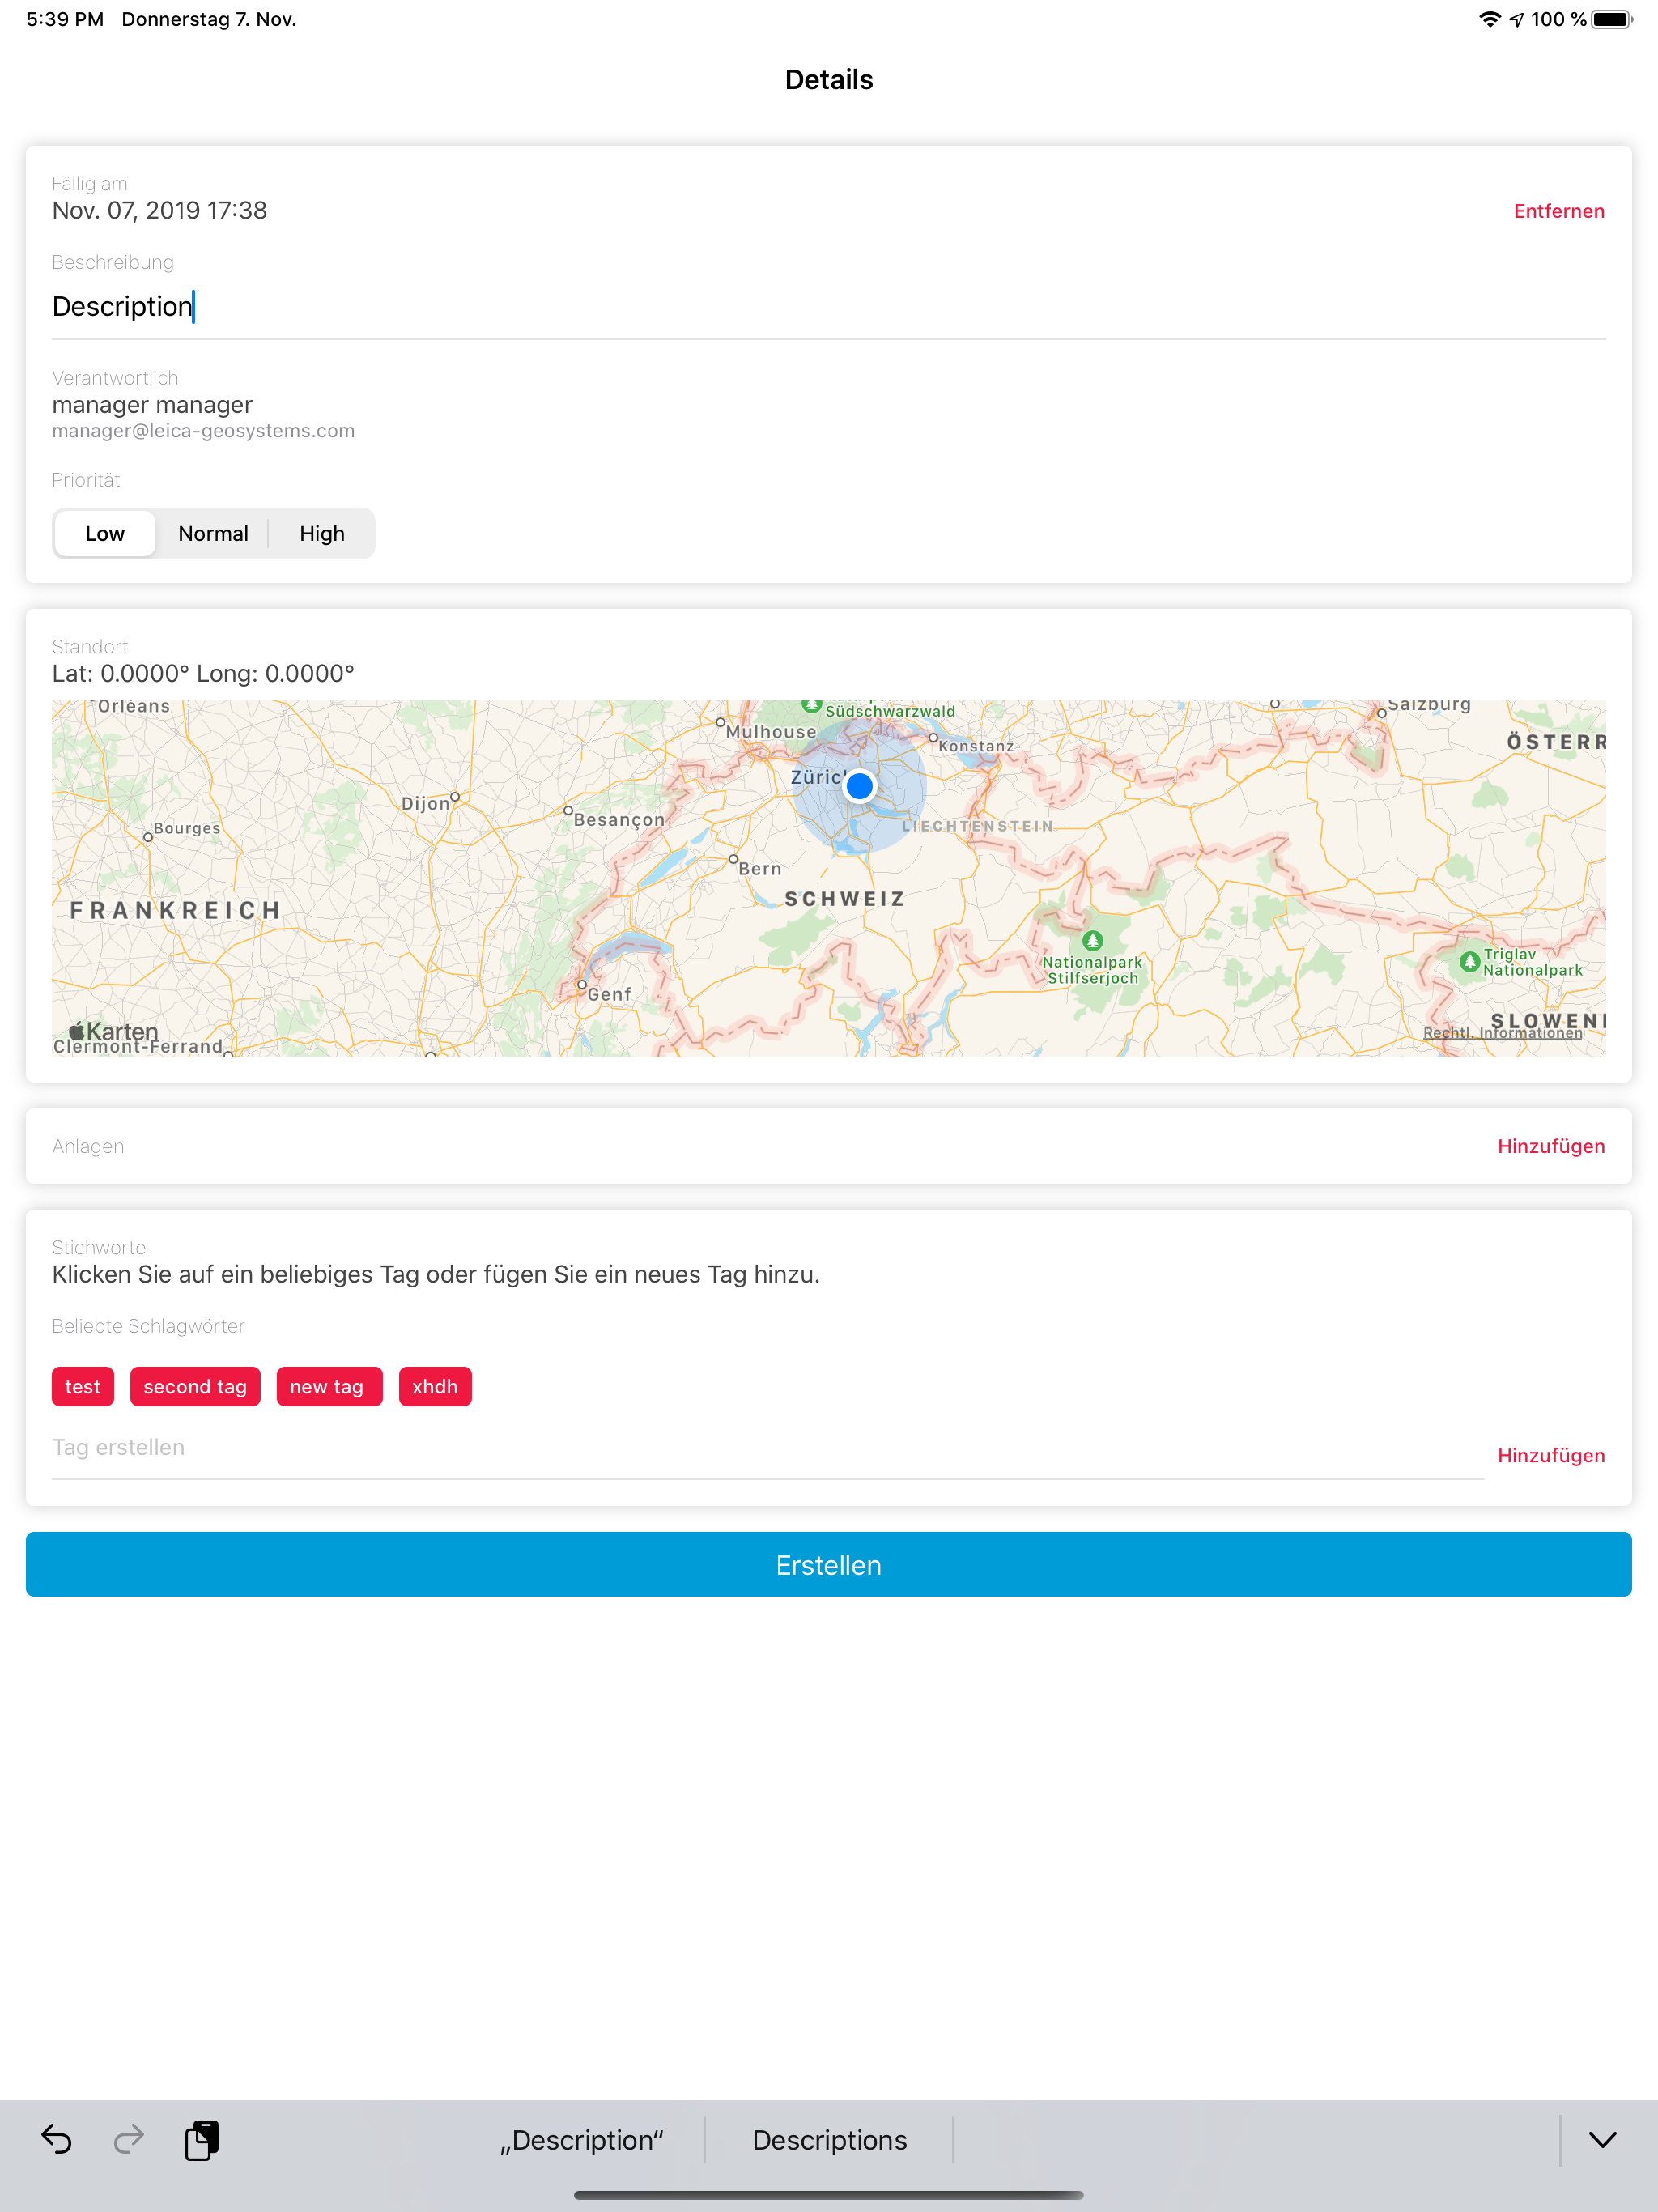
Task: Focus the Tag erstellen input field
Action: click(x=767, y=1447)
